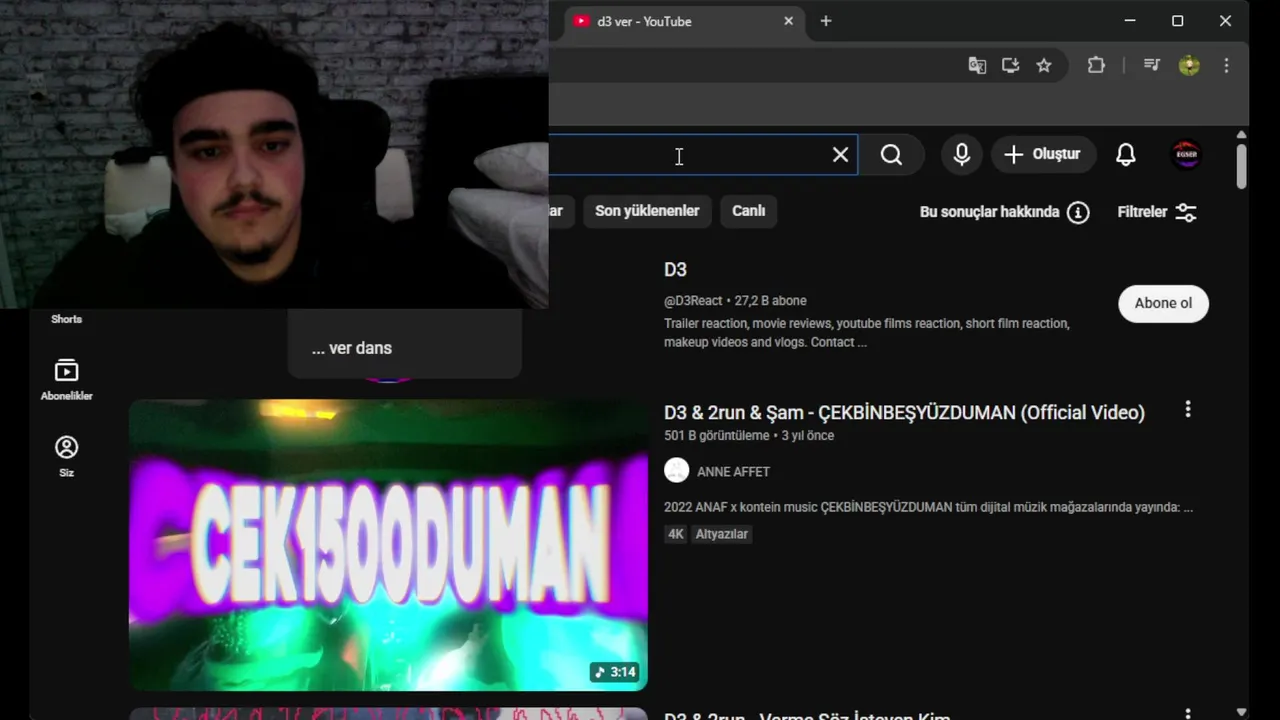The height and width of the screenshot is (720, 1280).
Task: Click the D3 channel description text
Action: tap(866, 333)
